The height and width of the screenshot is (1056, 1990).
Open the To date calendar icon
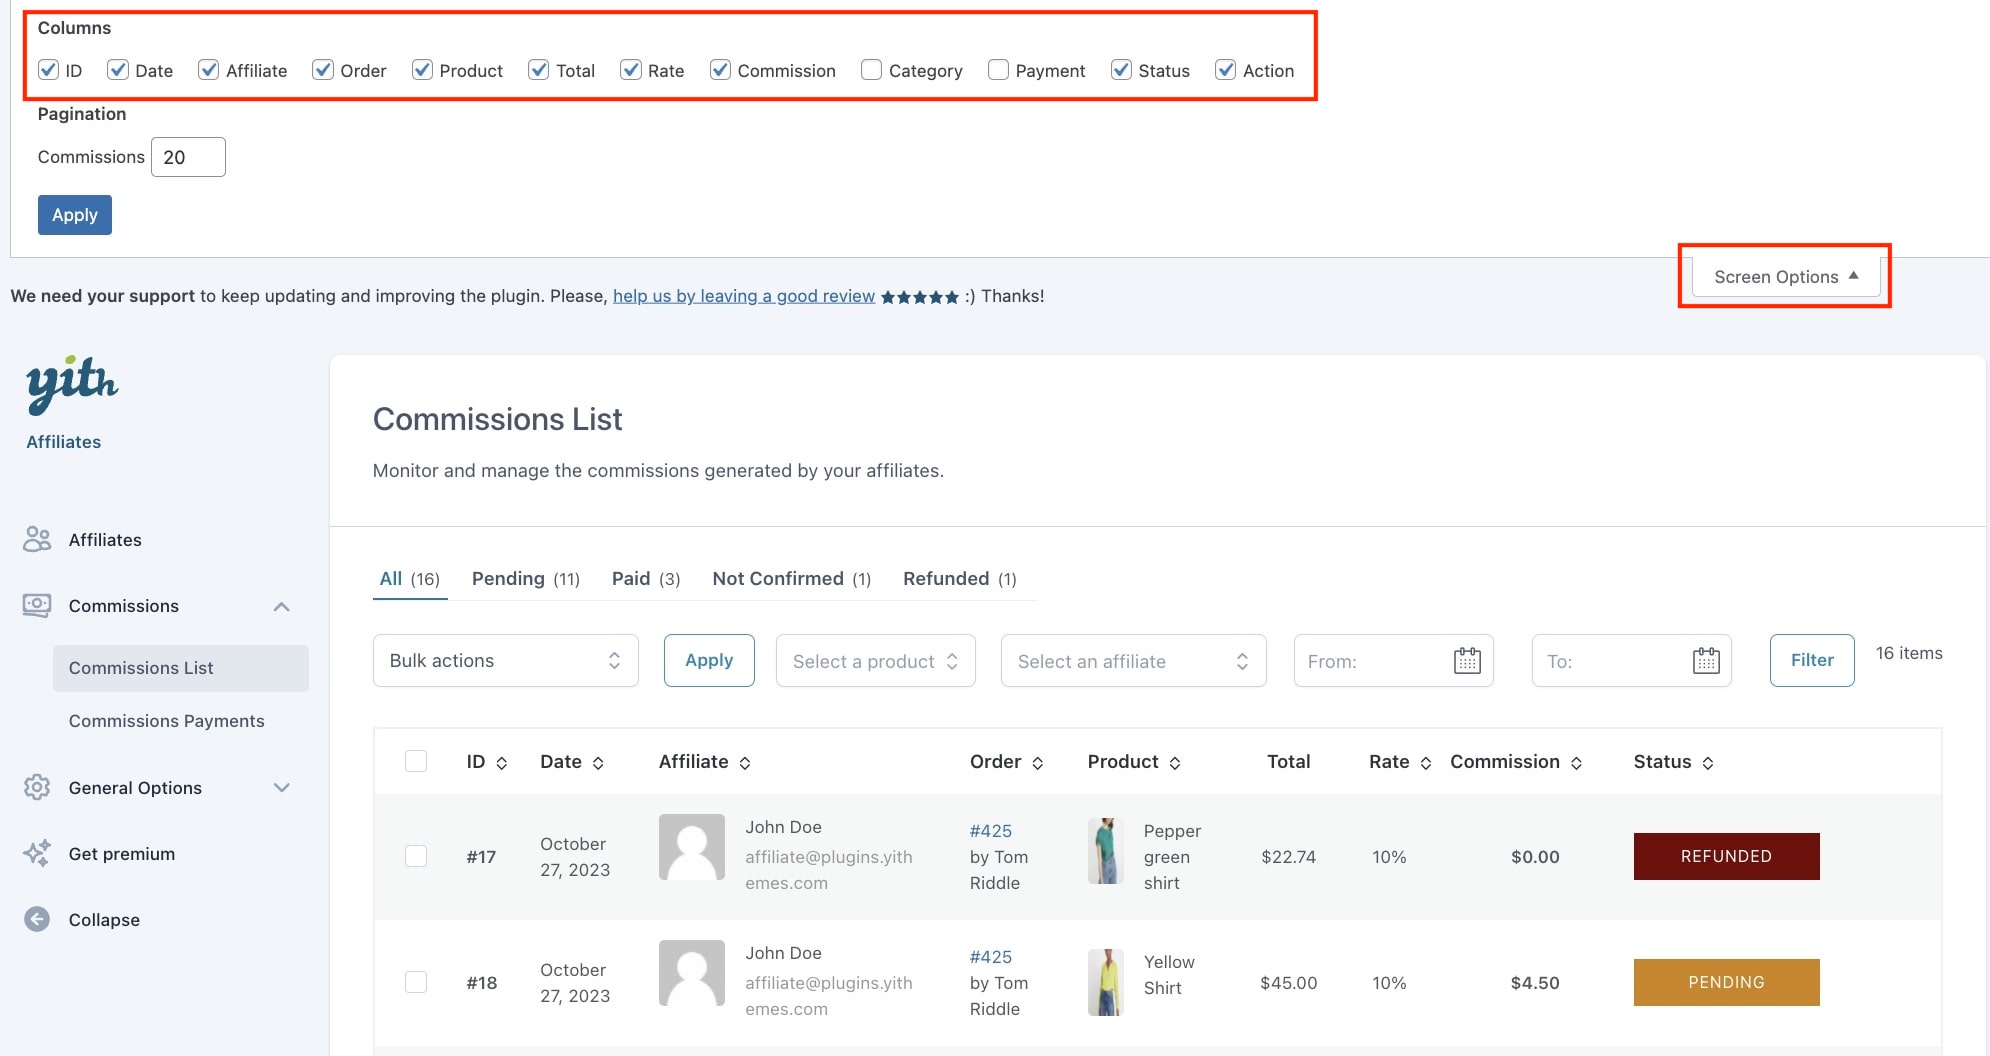(1705, 661)
